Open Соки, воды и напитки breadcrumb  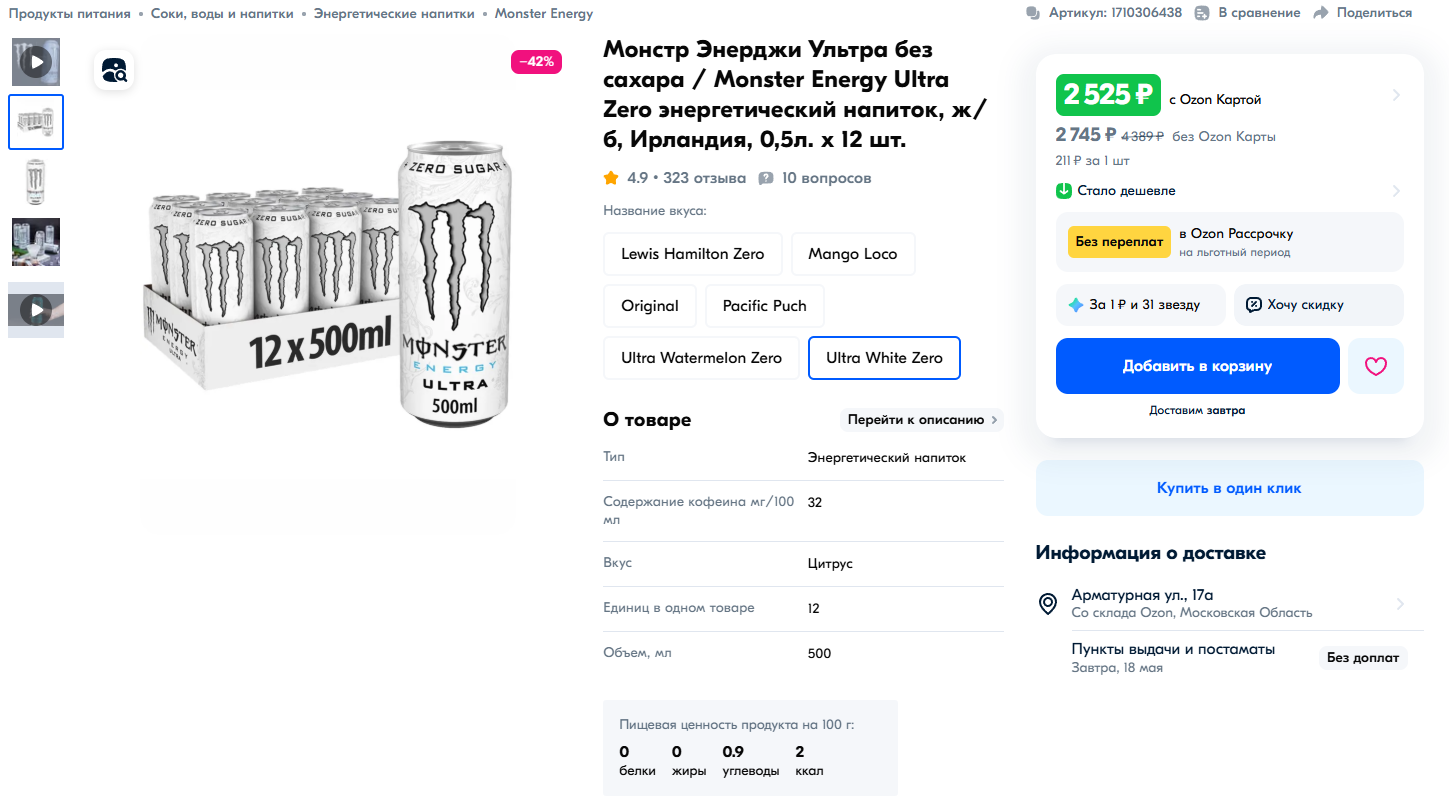222,14
